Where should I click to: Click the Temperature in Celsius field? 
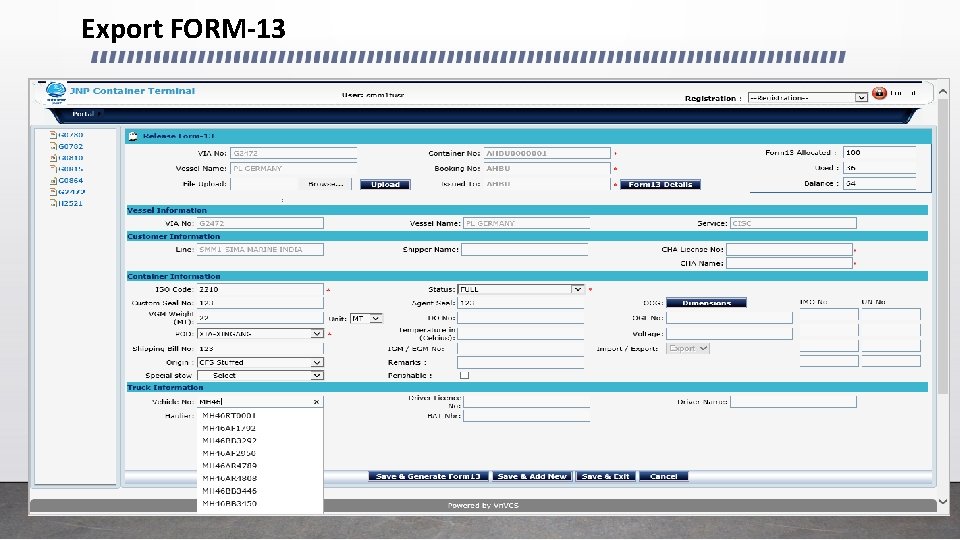click(521, 333)
